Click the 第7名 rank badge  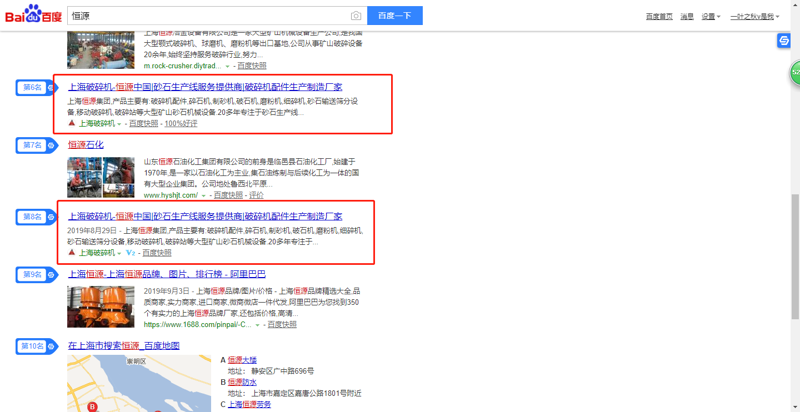click(35, 145)
